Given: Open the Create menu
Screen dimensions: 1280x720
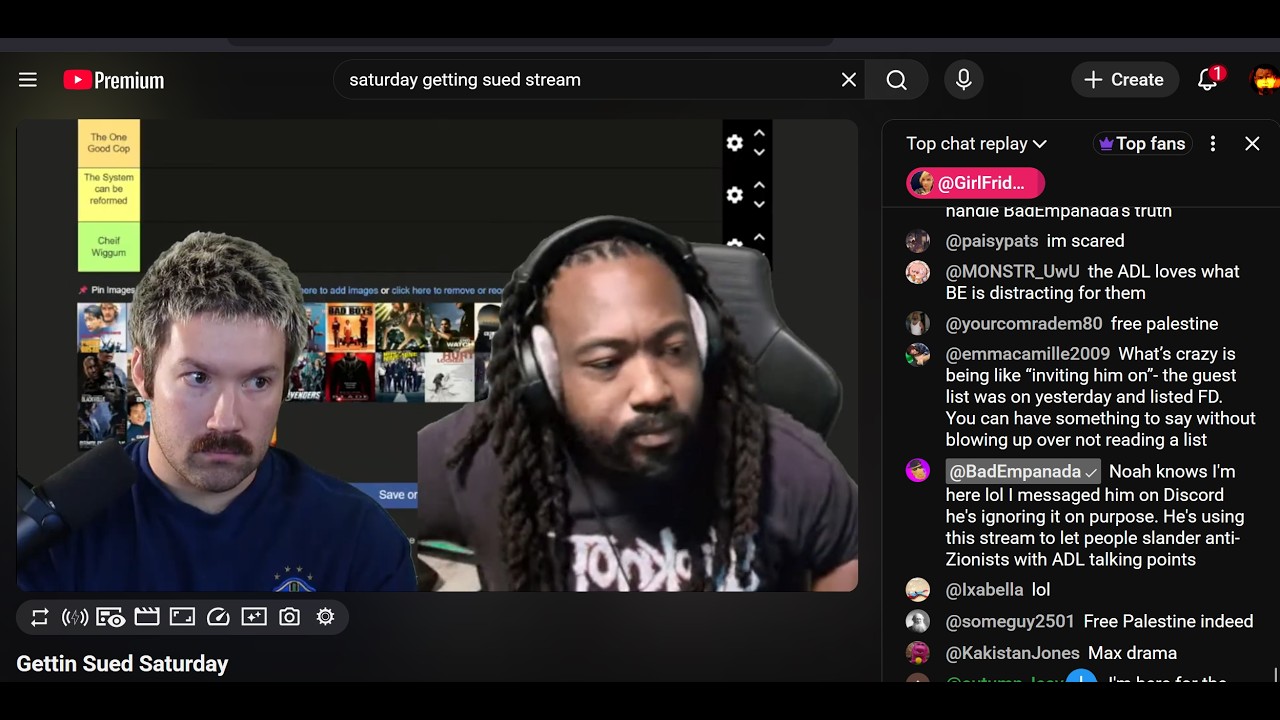Looking at the screenshot, I should pyautogui.click(x=1124, y=80).
